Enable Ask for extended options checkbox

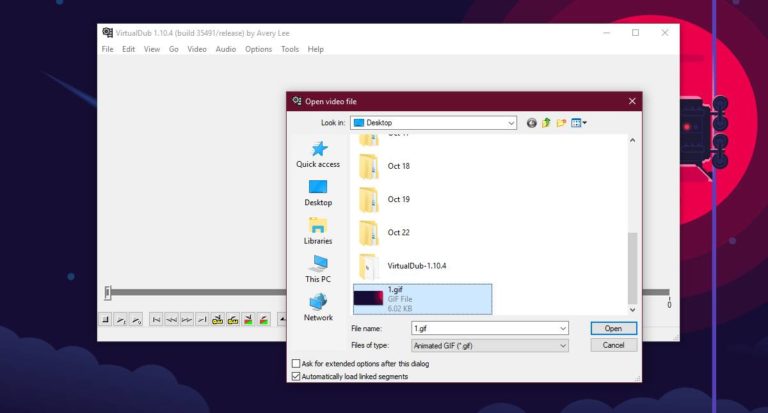point(296,364)
